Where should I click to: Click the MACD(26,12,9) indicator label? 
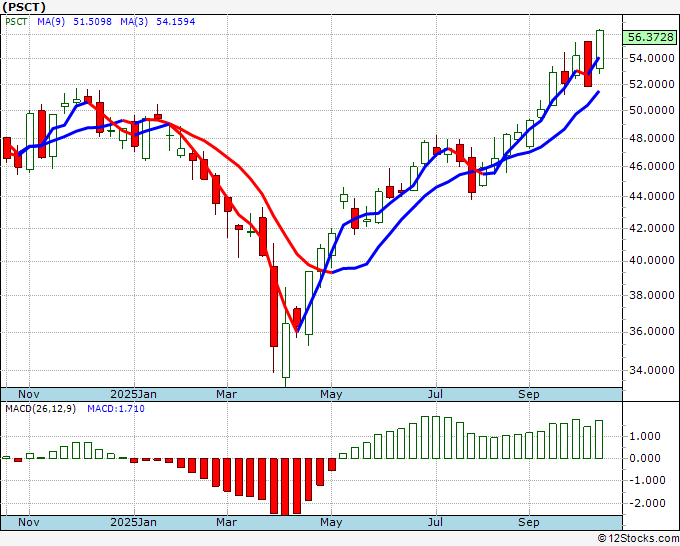coord(40,409)
